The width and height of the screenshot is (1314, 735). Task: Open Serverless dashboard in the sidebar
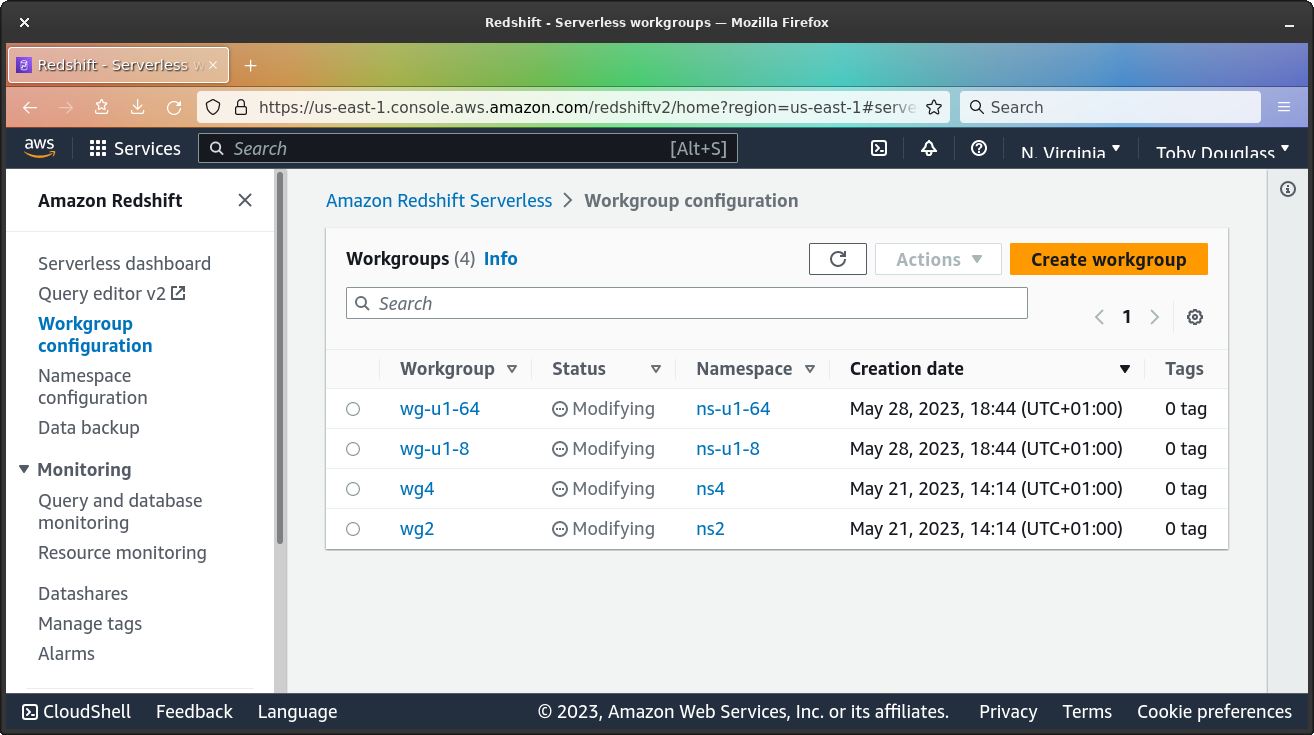pyautogui.click(x=124, y=264)
